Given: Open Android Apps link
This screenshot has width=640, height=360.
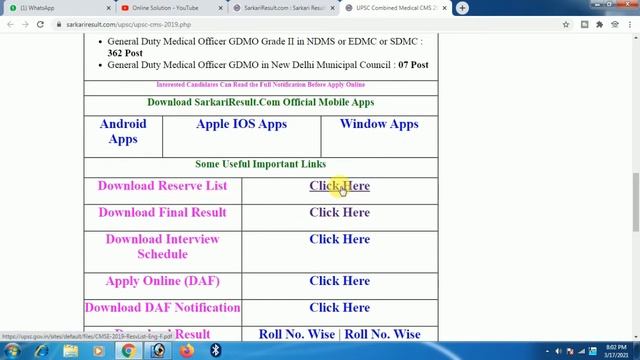Looking at the screenshot, I should coord(123,131).
